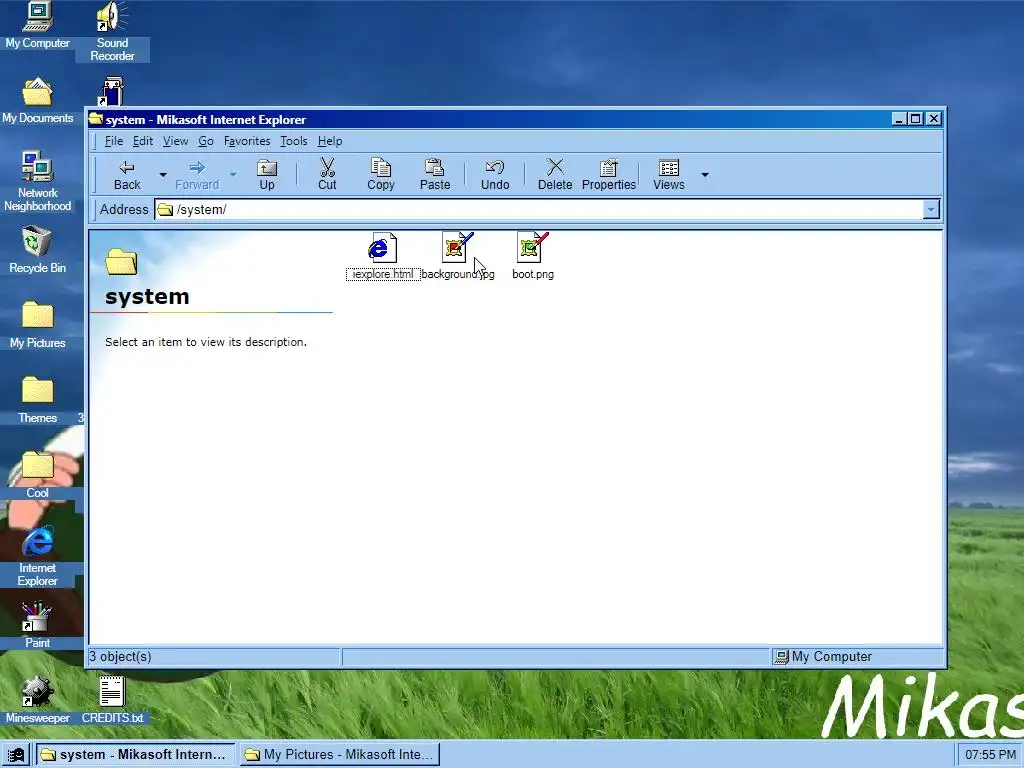Click the taskbar clock 07:55 PM
The width and height of the screenshot is (1024, 768).
[x=990, y=755]
